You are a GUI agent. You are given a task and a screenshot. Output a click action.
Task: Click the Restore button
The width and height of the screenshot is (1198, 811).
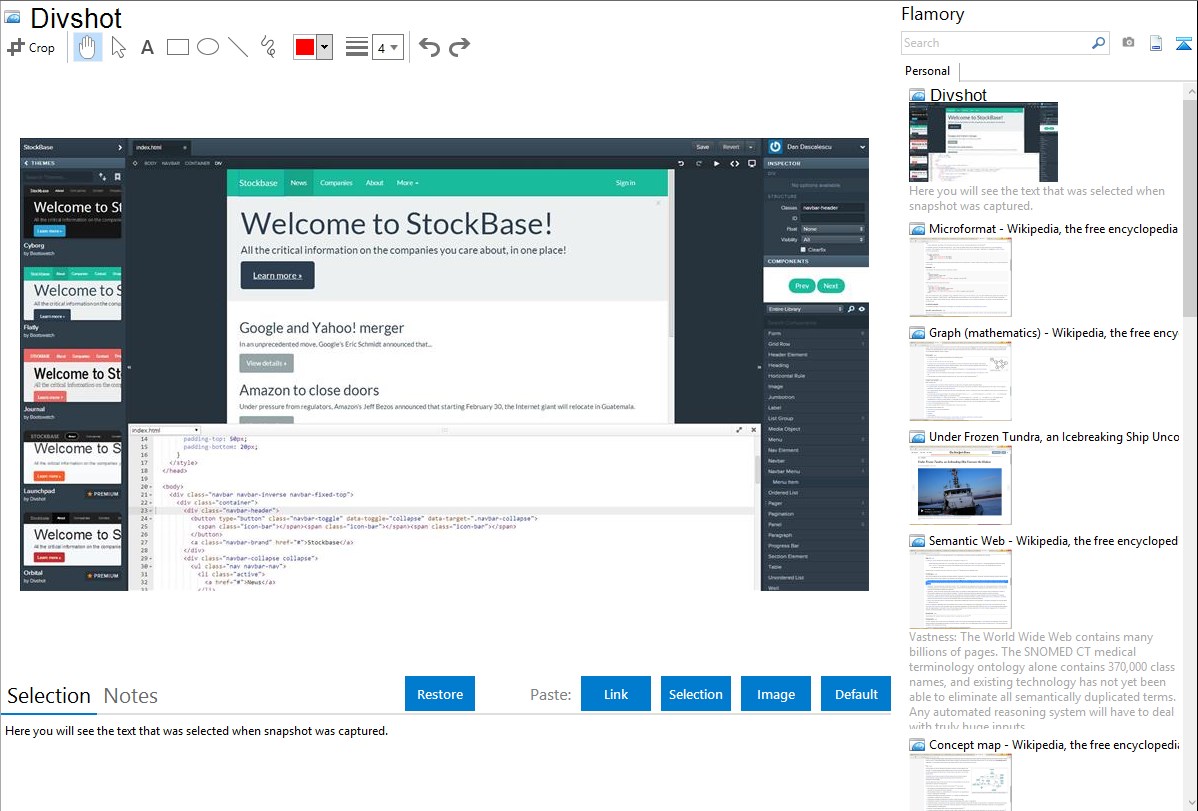click(440, 694)
